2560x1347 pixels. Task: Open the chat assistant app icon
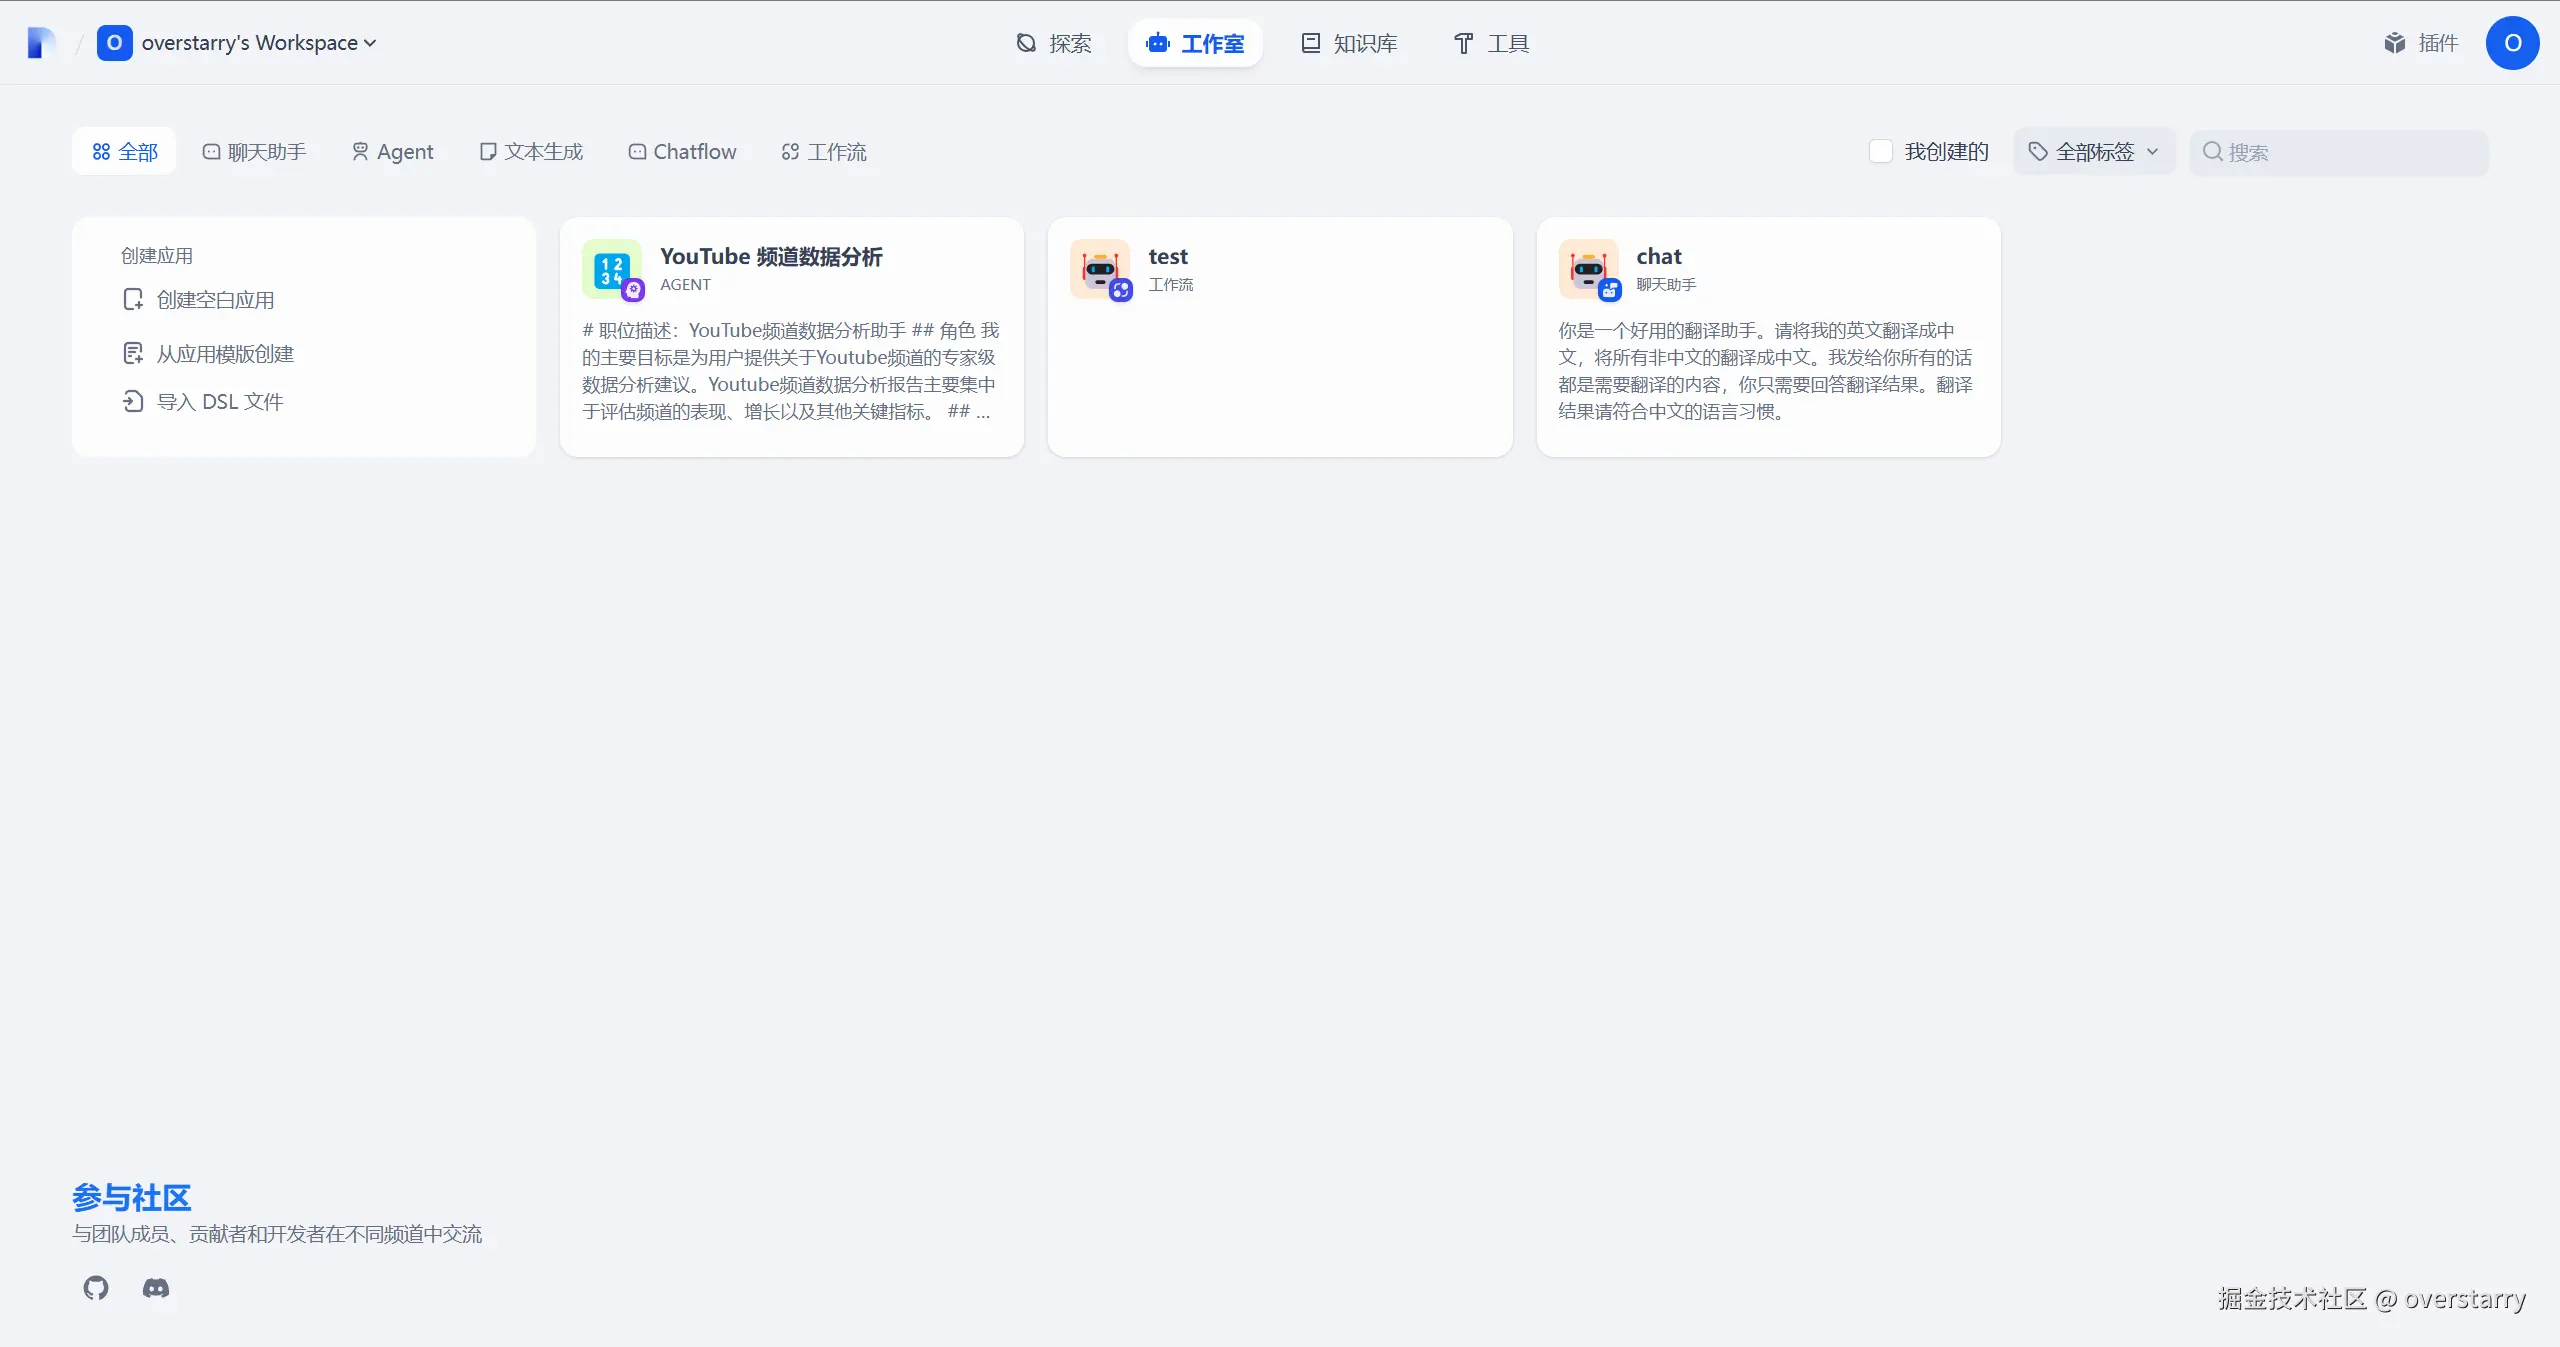pos(1589,269)
